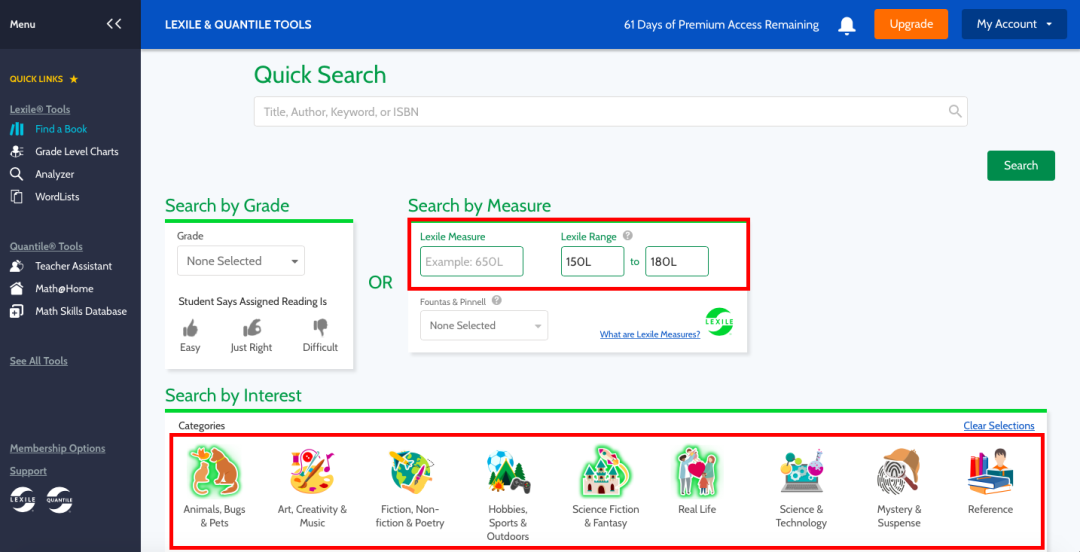This screenshot has width=1080, height=552.
Task: Open Math Skills Database in sidebar
Action: 81,311
